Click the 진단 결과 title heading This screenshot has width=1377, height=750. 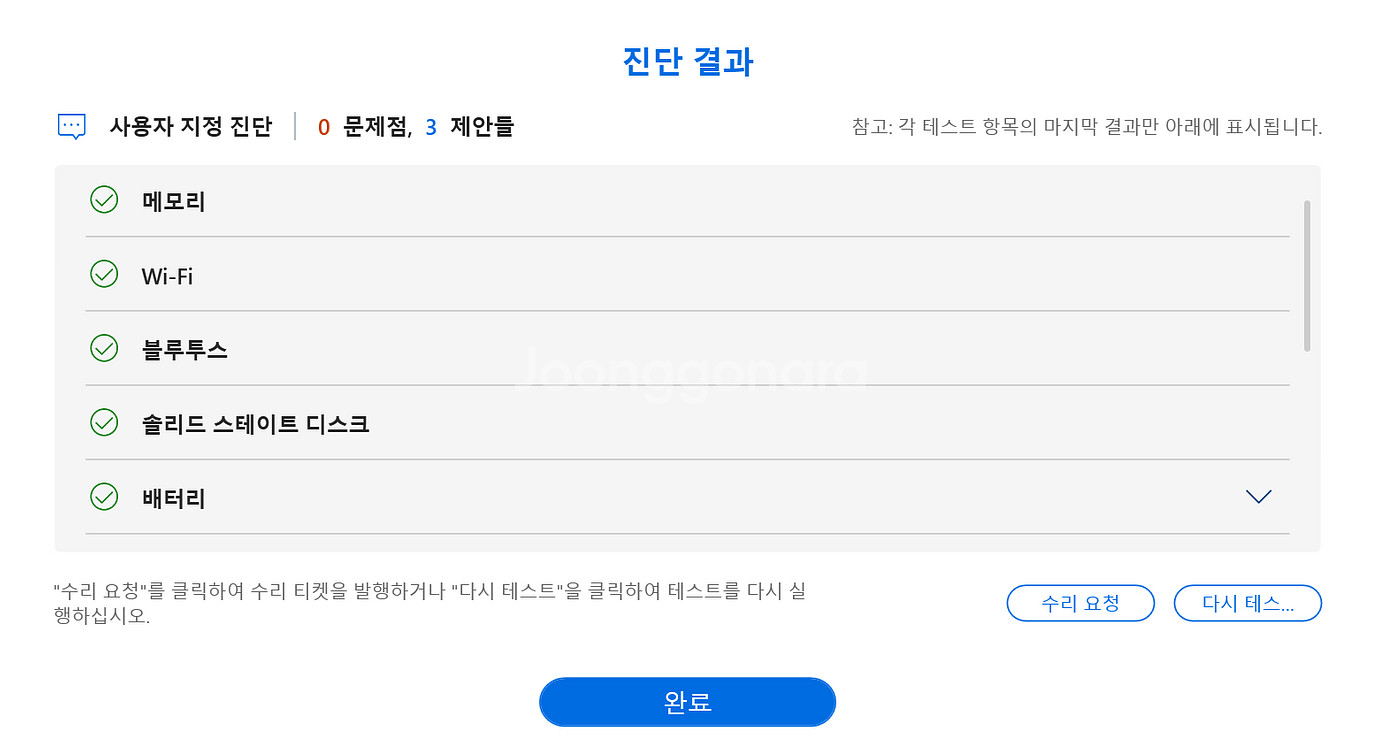pyautogui.click(x=688, y=62)
